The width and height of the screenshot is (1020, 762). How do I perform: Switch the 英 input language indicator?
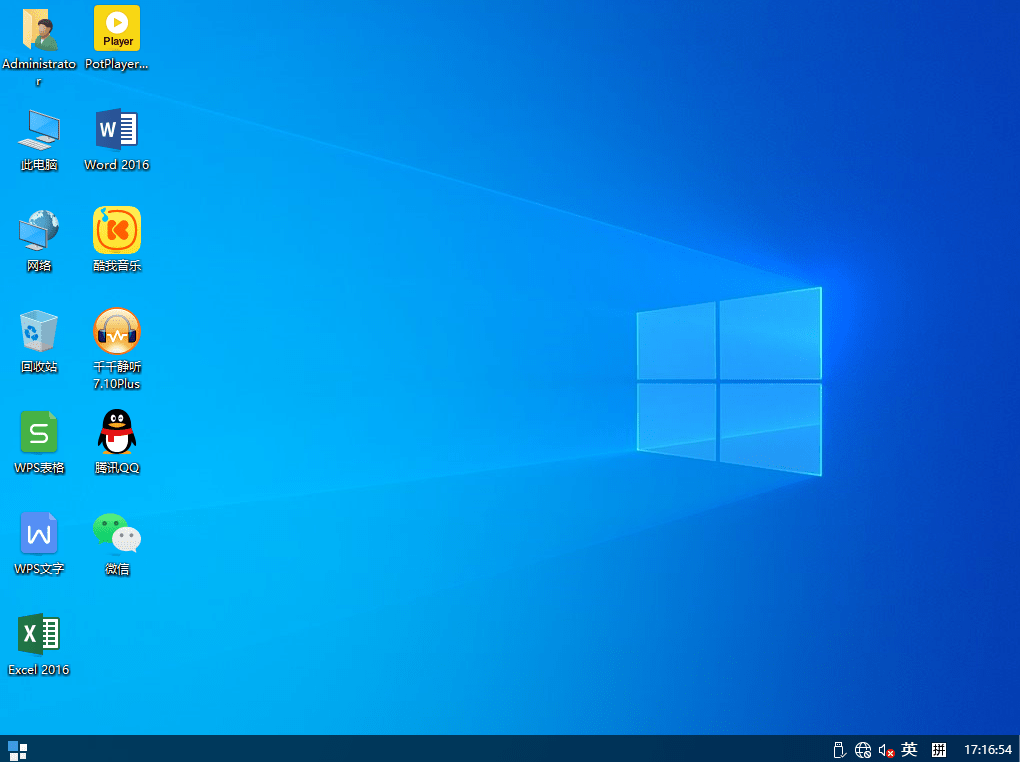909,749
